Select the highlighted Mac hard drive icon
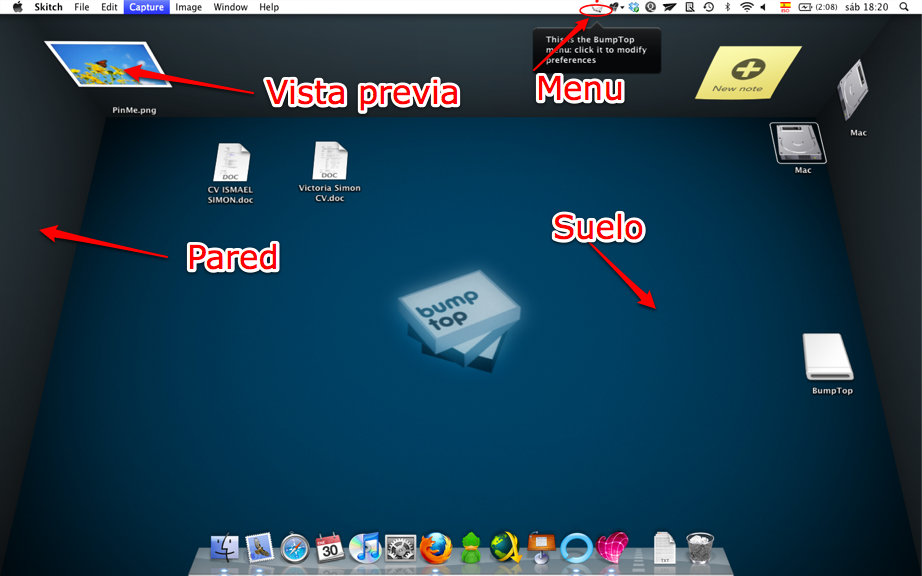This screenshot has height=576, width=922. coord(798,143)
